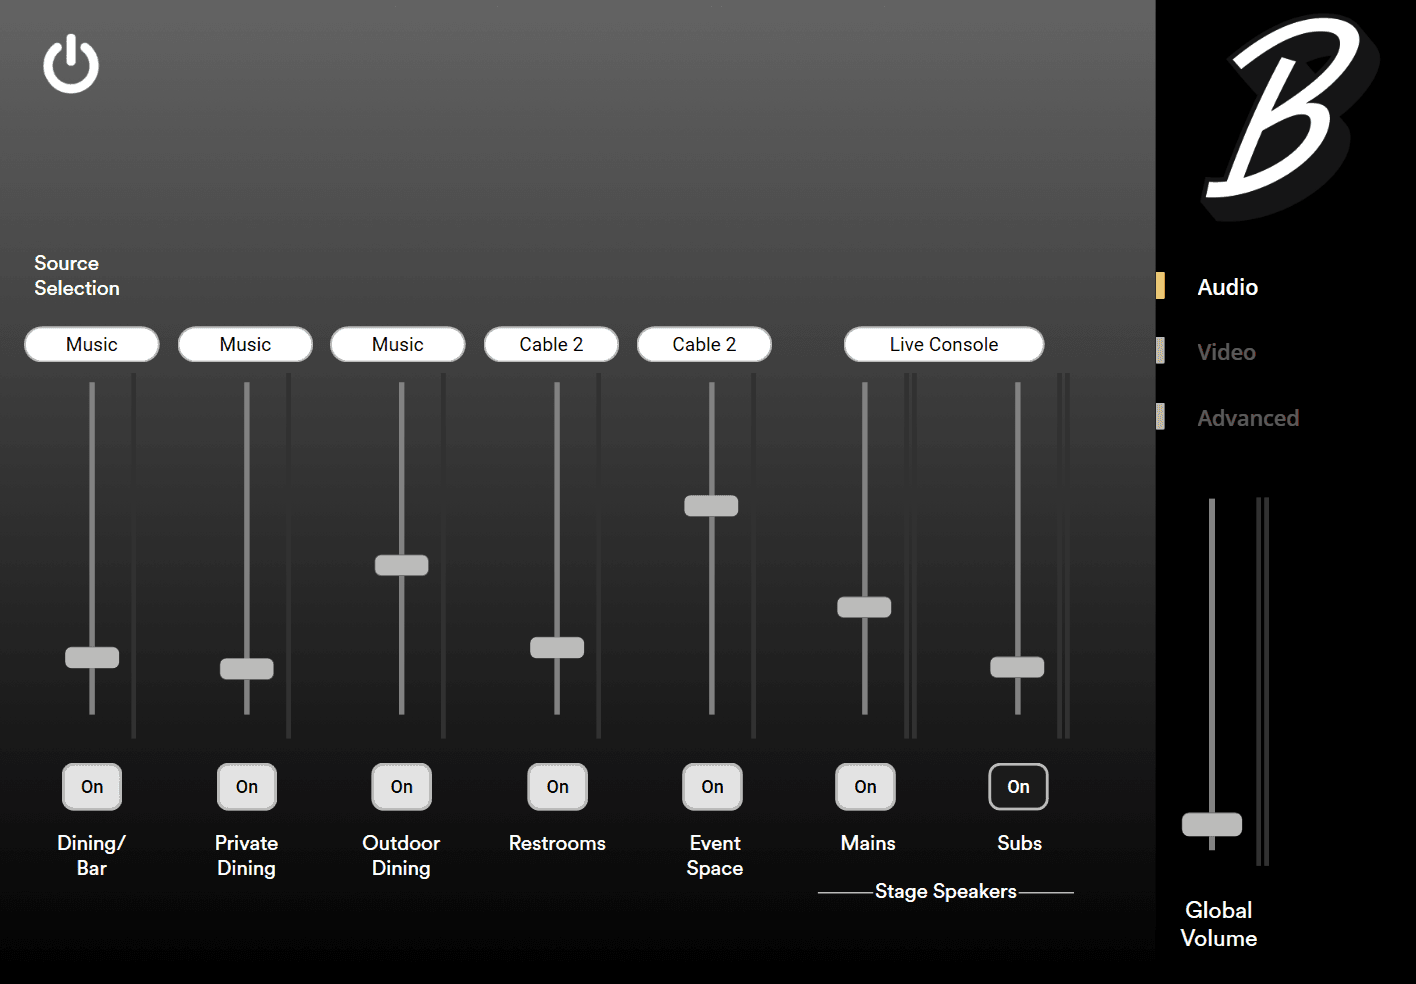Click the Private Dining volume fader handle
This screenshot has height=984, width=1416.
pos(247,669)
